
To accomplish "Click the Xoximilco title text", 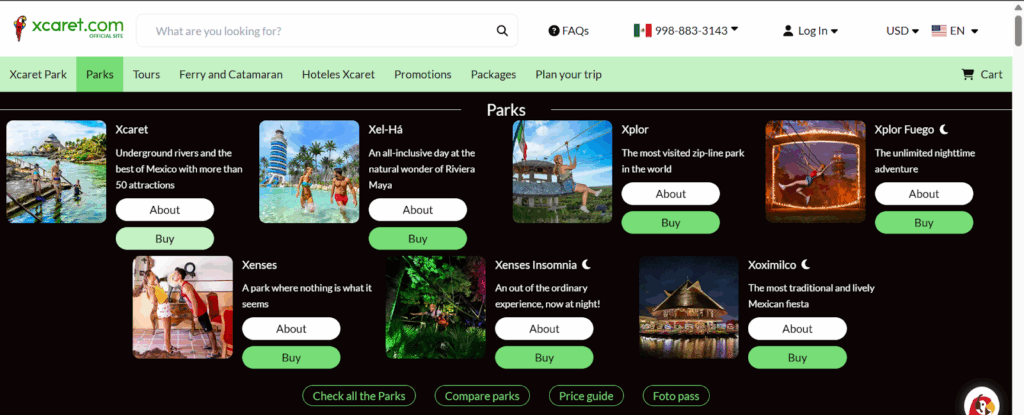I will click(772, 265).
